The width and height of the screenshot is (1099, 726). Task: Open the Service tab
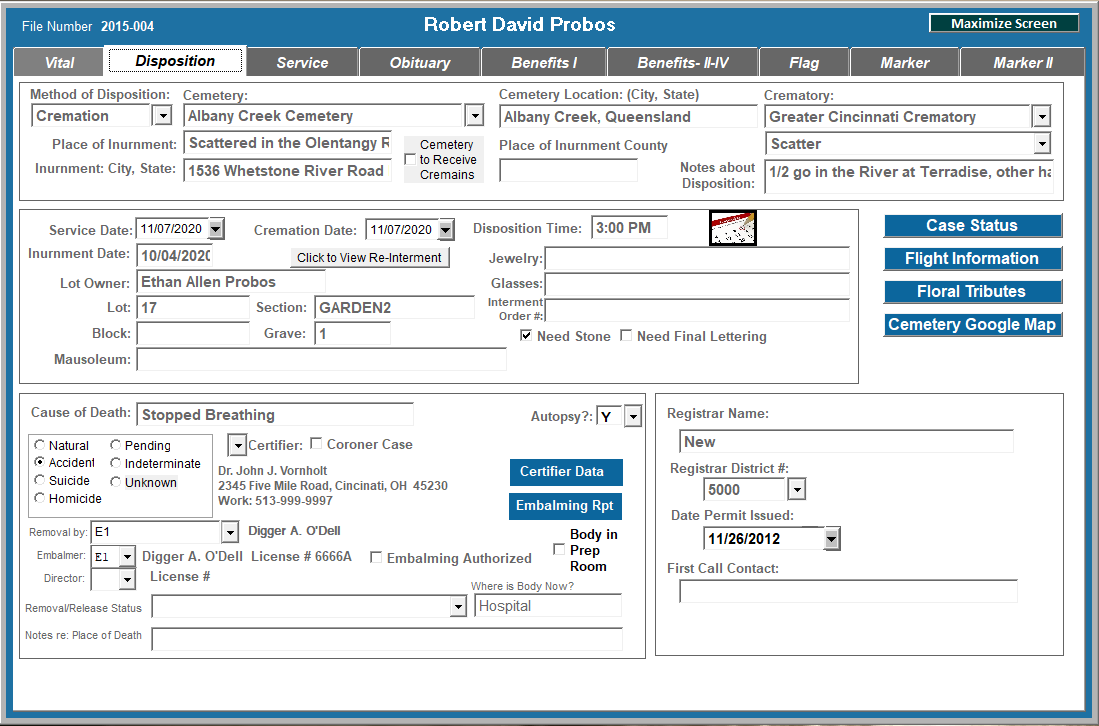pyautogui.click(x=302, y=62)
